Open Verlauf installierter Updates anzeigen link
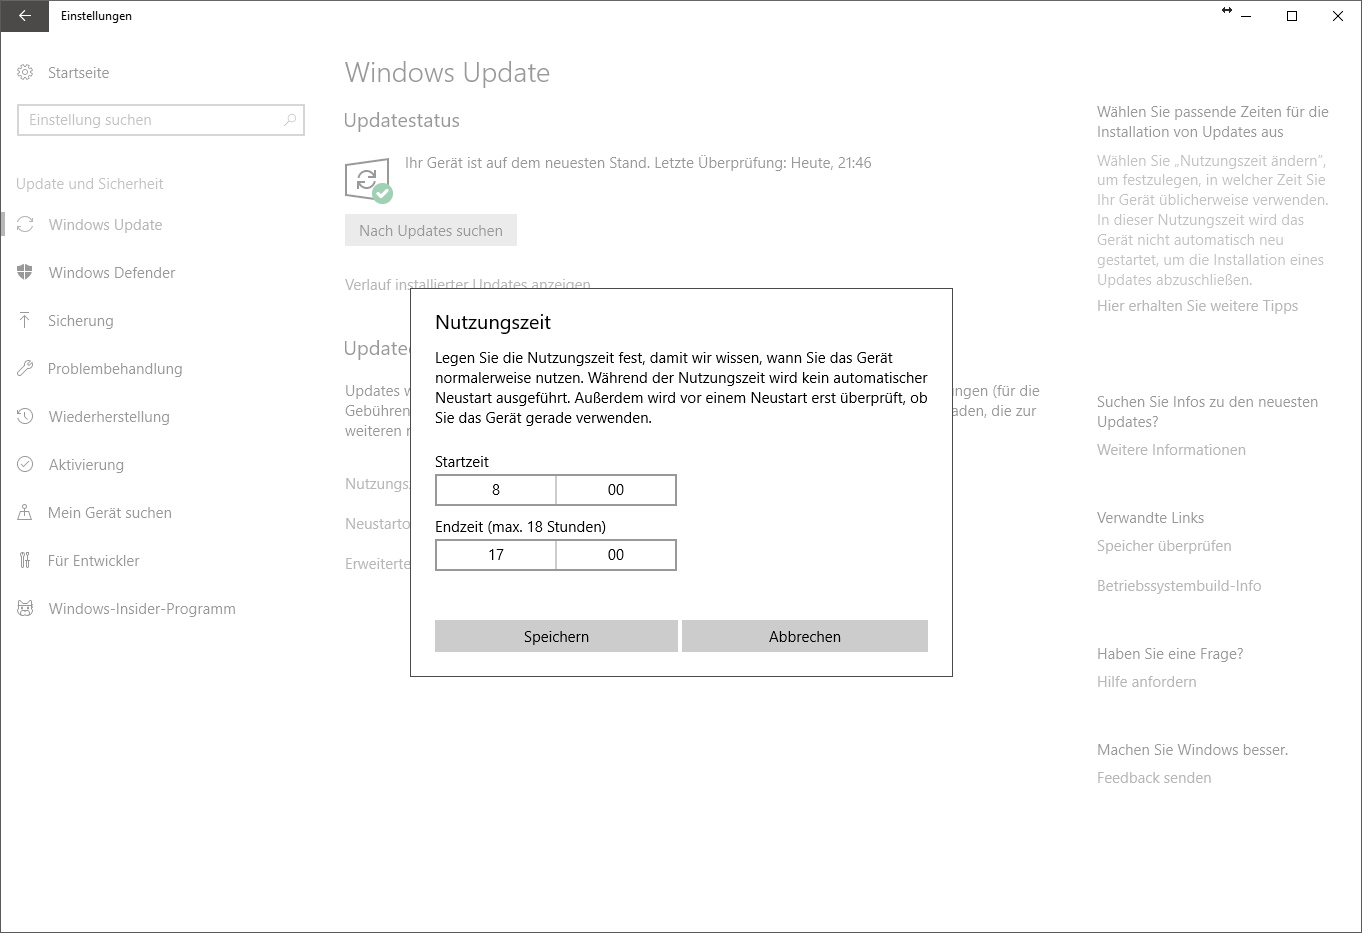1362x933 pixels. click(468, 284)
